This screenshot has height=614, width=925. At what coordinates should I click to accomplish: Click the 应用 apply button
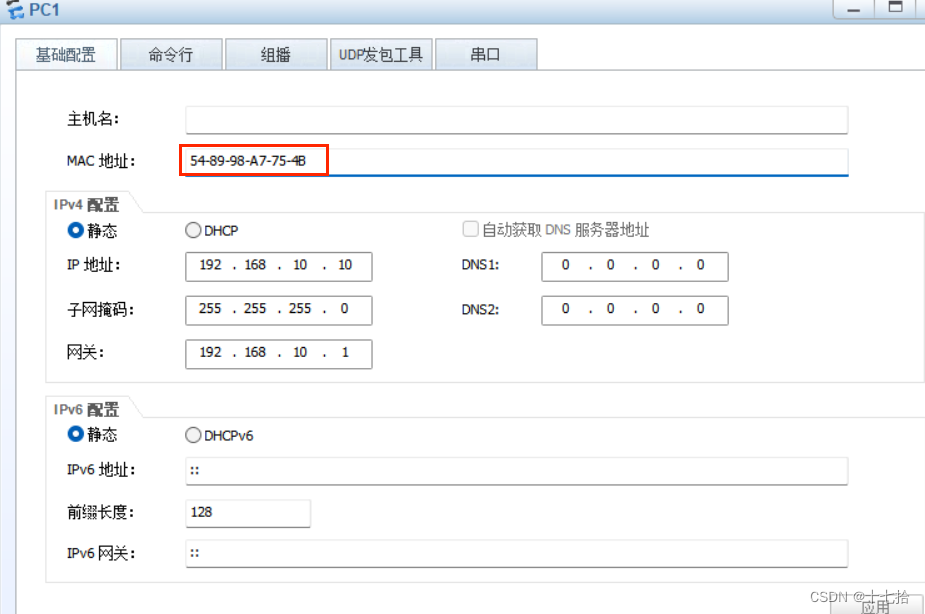click(876, 605)
